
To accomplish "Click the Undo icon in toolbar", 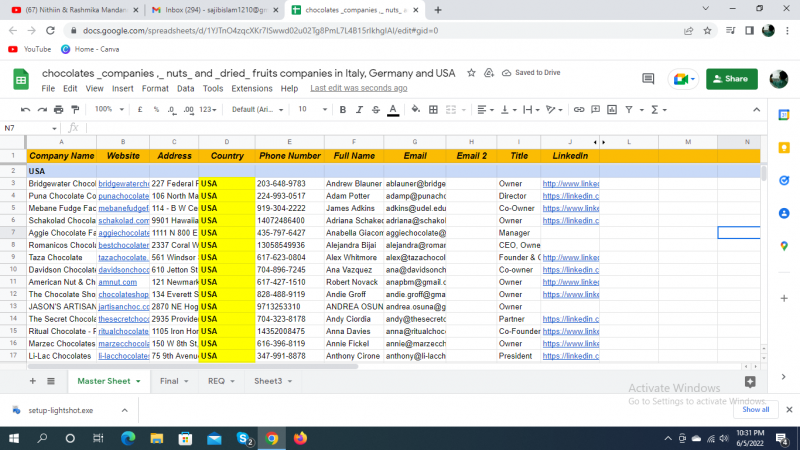I will click(26, 110).
